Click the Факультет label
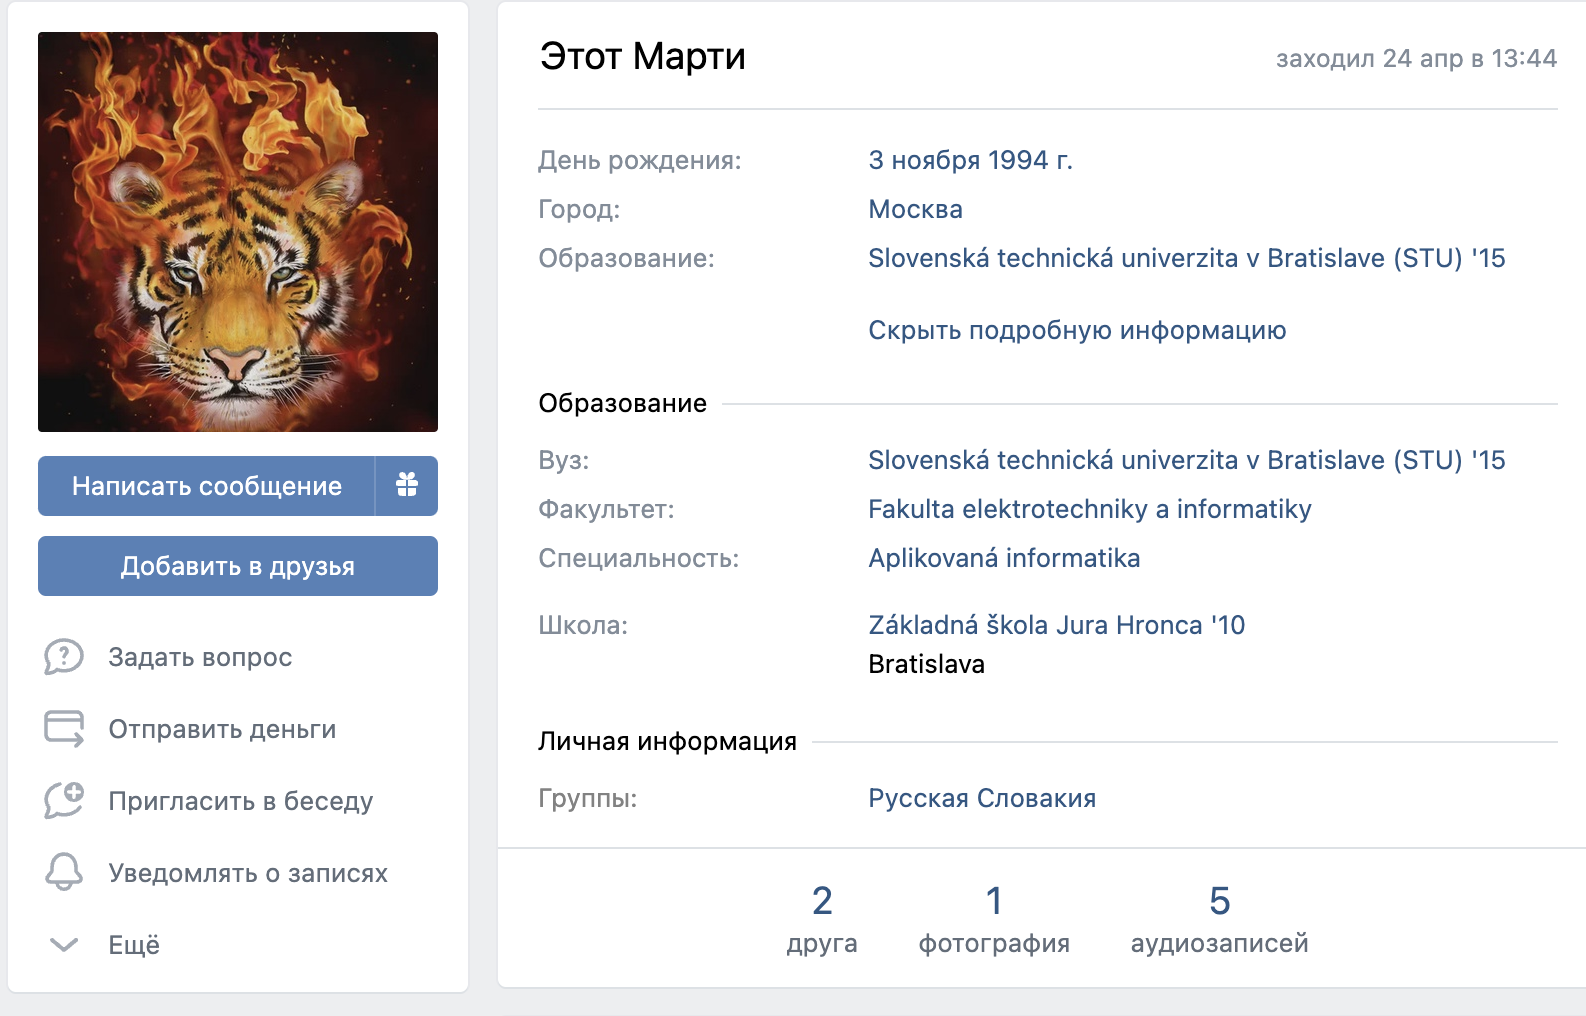 point(606,509)
